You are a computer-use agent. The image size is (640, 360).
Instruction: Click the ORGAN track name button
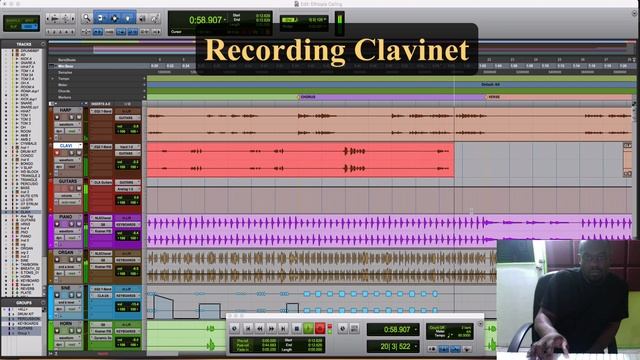(65, 252)
